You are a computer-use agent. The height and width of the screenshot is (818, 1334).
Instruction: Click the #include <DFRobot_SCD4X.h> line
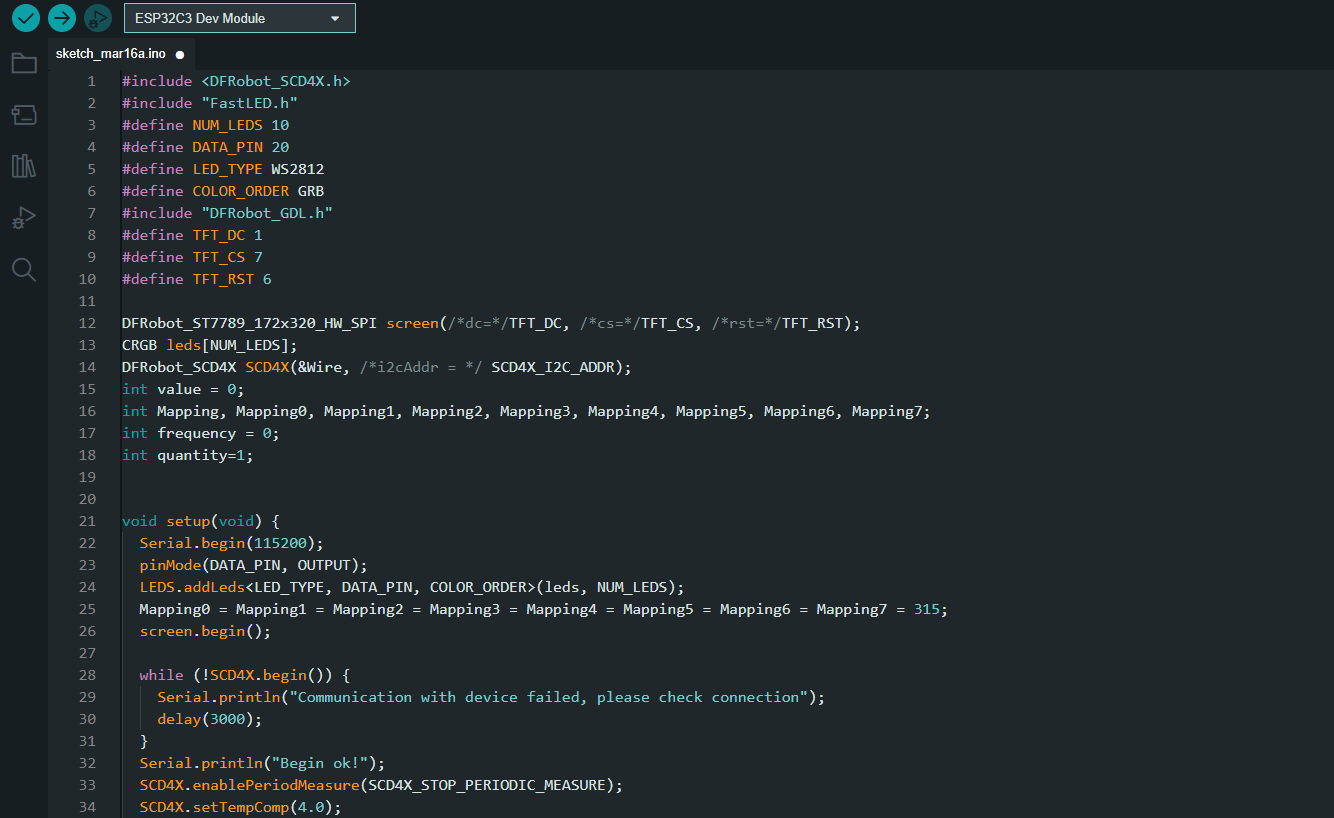[236, 81]
